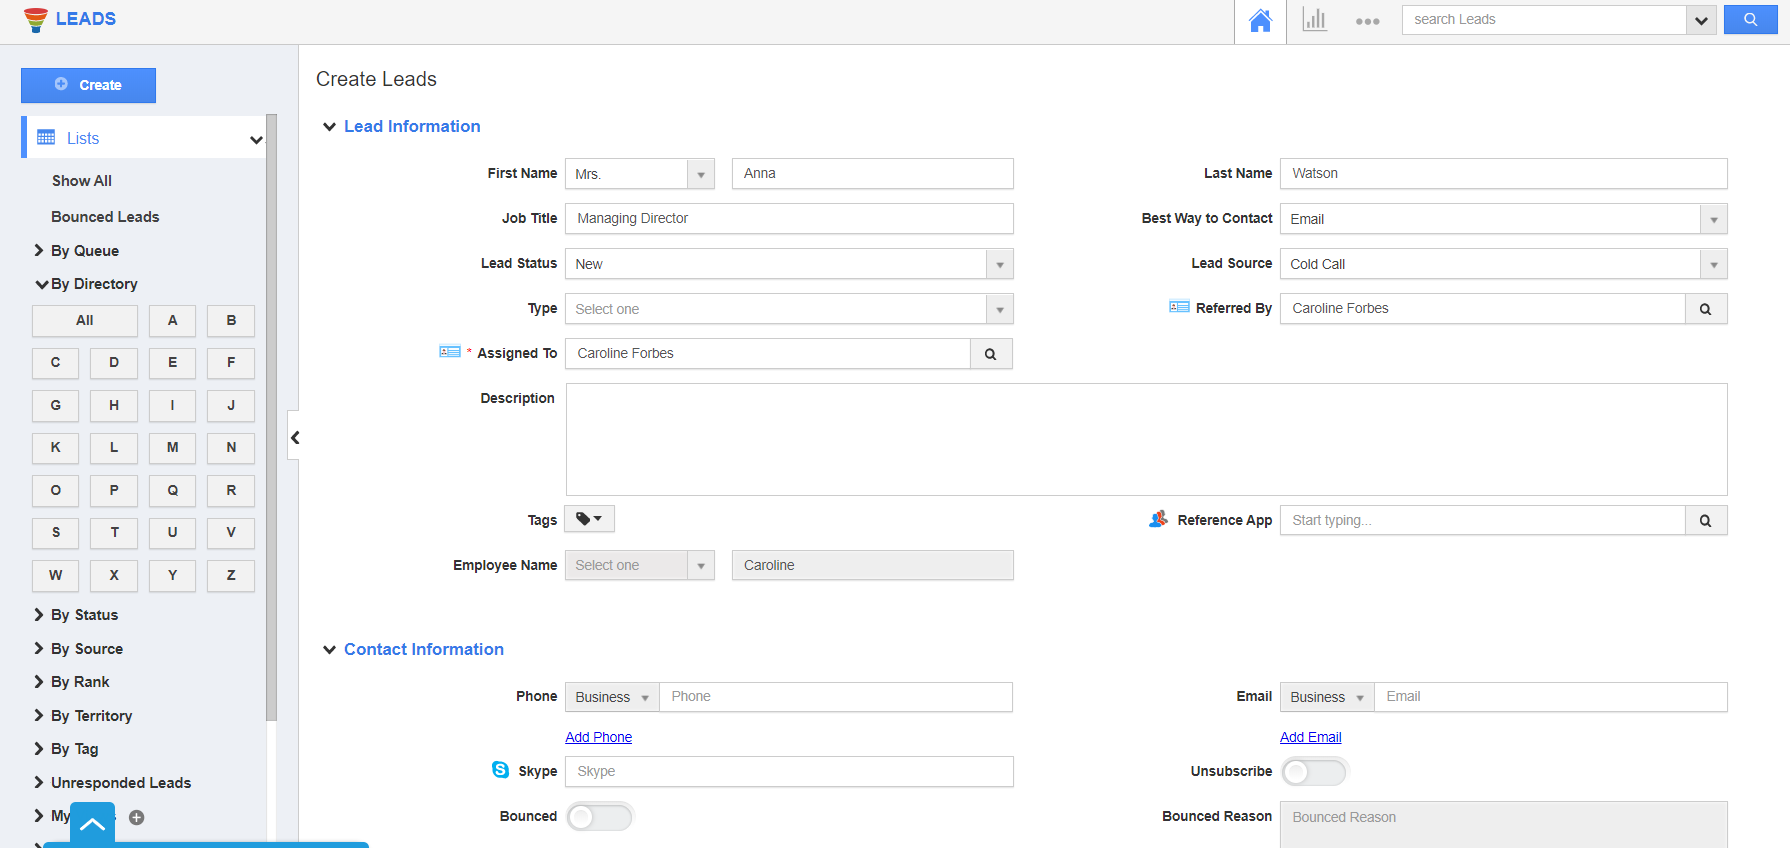Open the Lead Source dropdown
This screenshot has width=1790, height=848.
click(1503, 264)
